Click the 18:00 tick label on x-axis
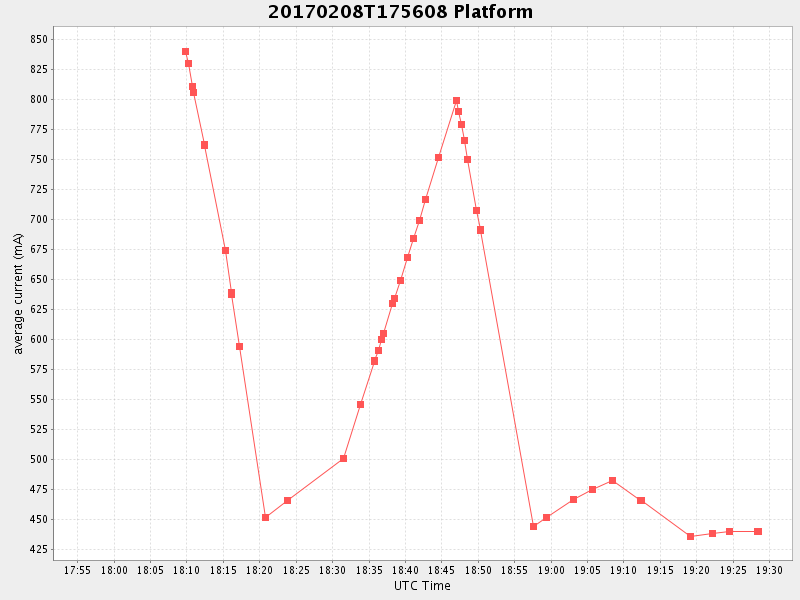 pos(114,570)
